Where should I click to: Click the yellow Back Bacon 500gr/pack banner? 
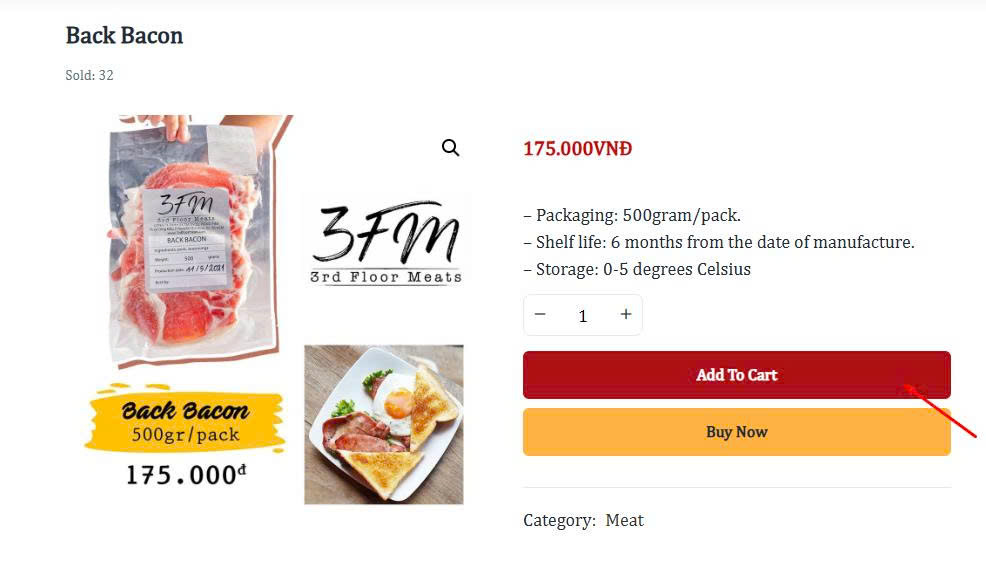click(185, 421)
